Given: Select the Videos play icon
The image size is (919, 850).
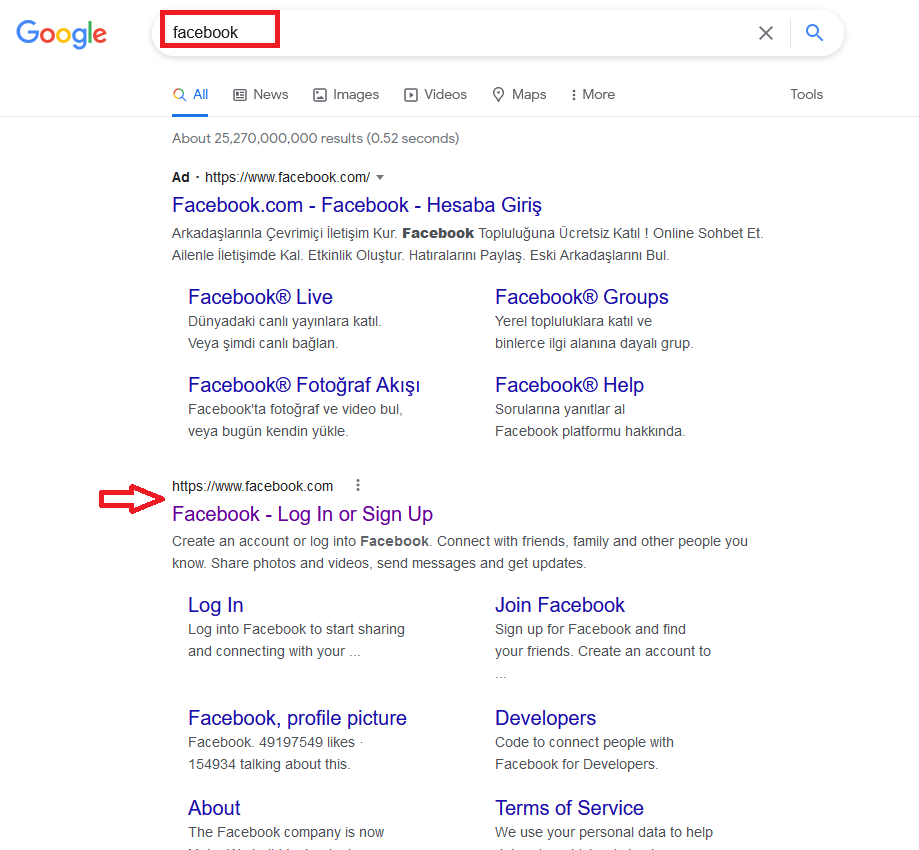Looking at the screenshot, I should point(410,94).
